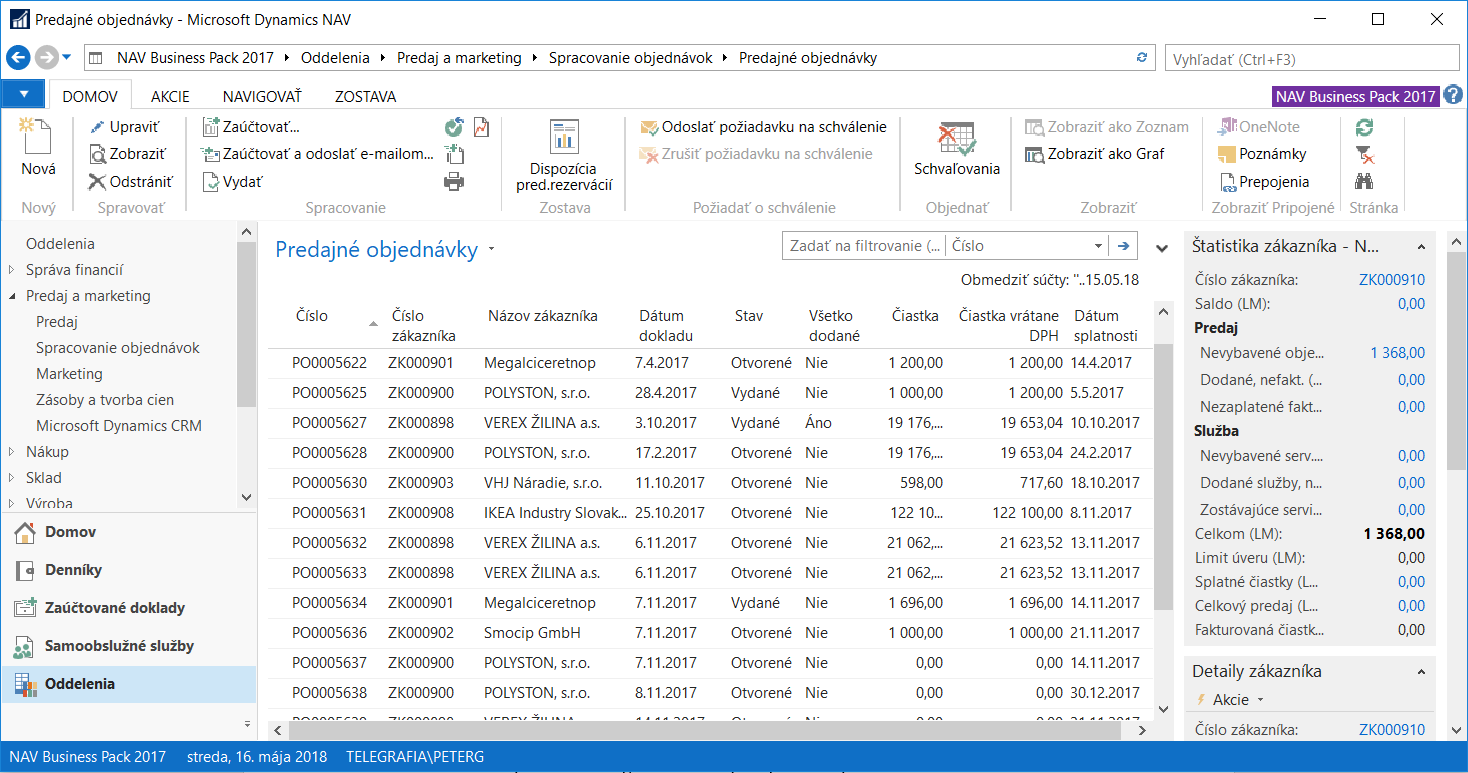The height and width of the screenshot is (773, 1468).
Task: Click the navigation pane overflow chevron
Action: tap(247, 722)
